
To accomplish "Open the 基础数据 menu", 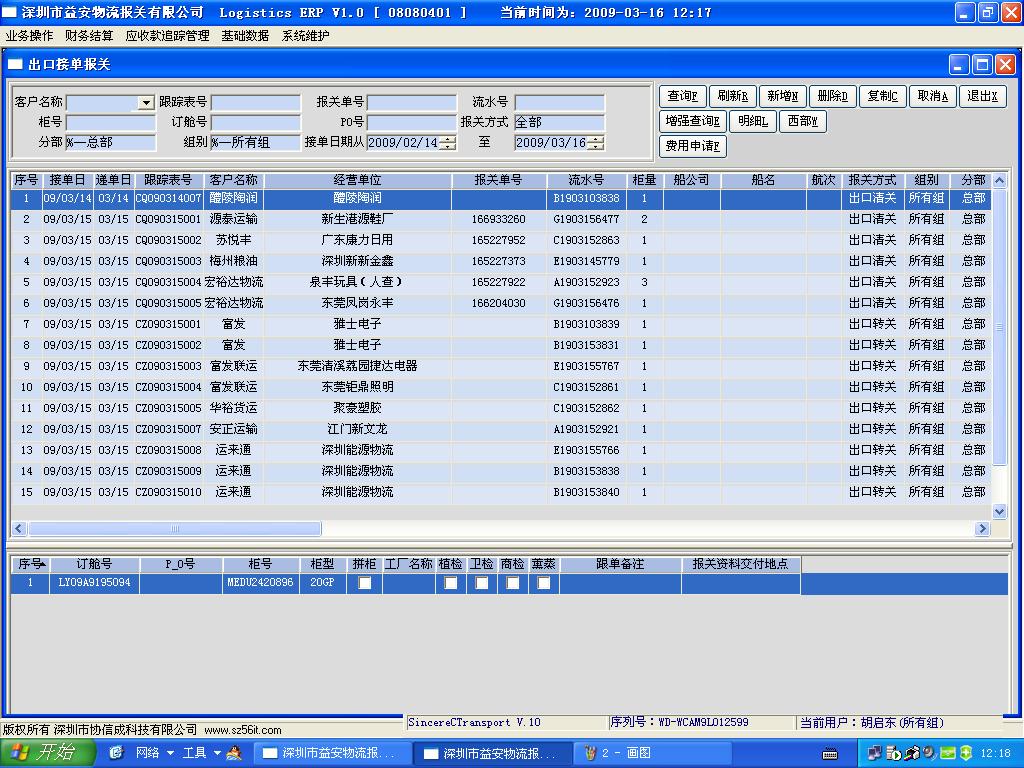I will [x=245, y=36].
